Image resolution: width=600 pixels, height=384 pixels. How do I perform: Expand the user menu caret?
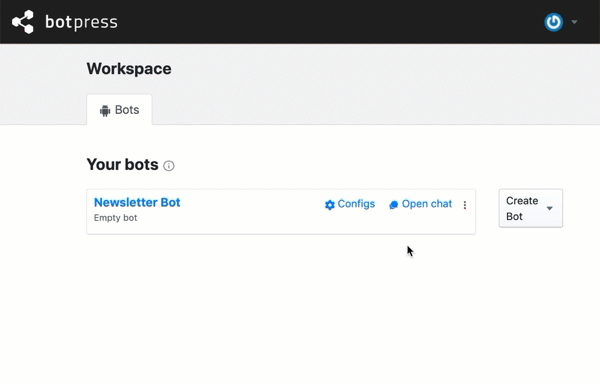(574, 22)
